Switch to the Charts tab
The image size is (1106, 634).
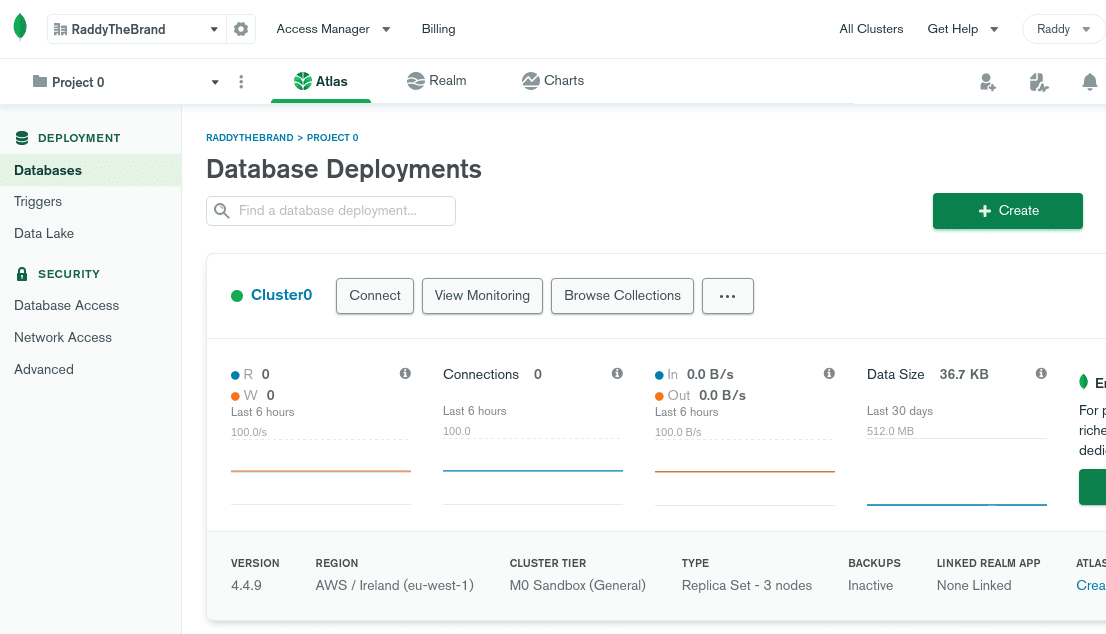click(x=553, y=80)
